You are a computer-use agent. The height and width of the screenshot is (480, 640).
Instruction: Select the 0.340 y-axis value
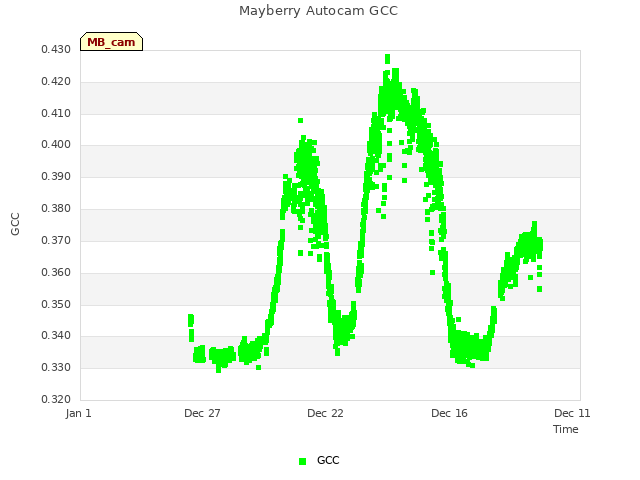click(56, 336)
